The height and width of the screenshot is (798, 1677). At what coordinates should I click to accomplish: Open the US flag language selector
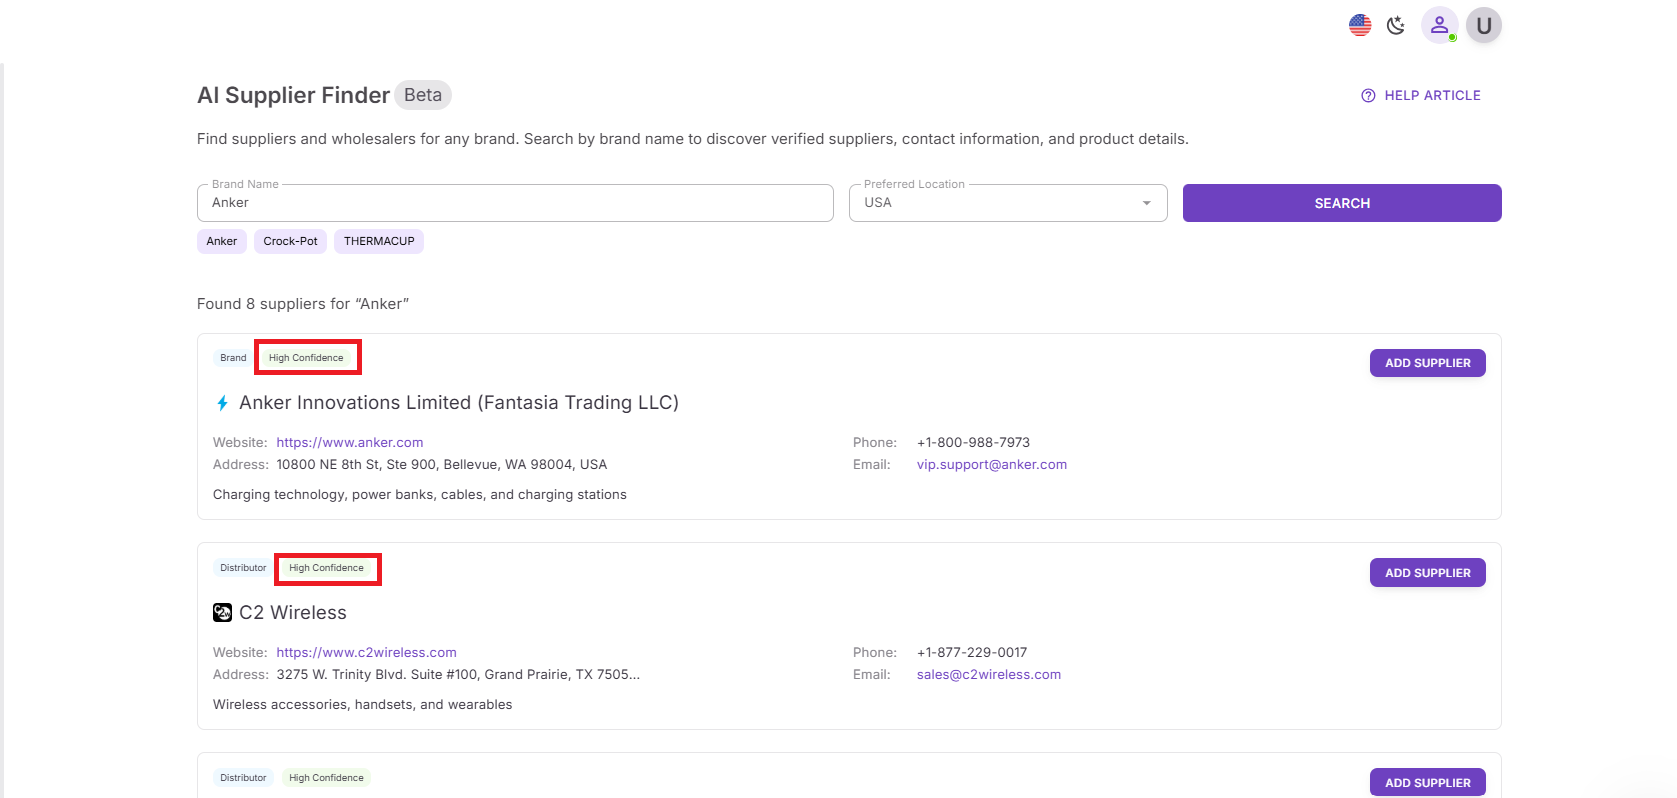click(x=1360, y=25)
